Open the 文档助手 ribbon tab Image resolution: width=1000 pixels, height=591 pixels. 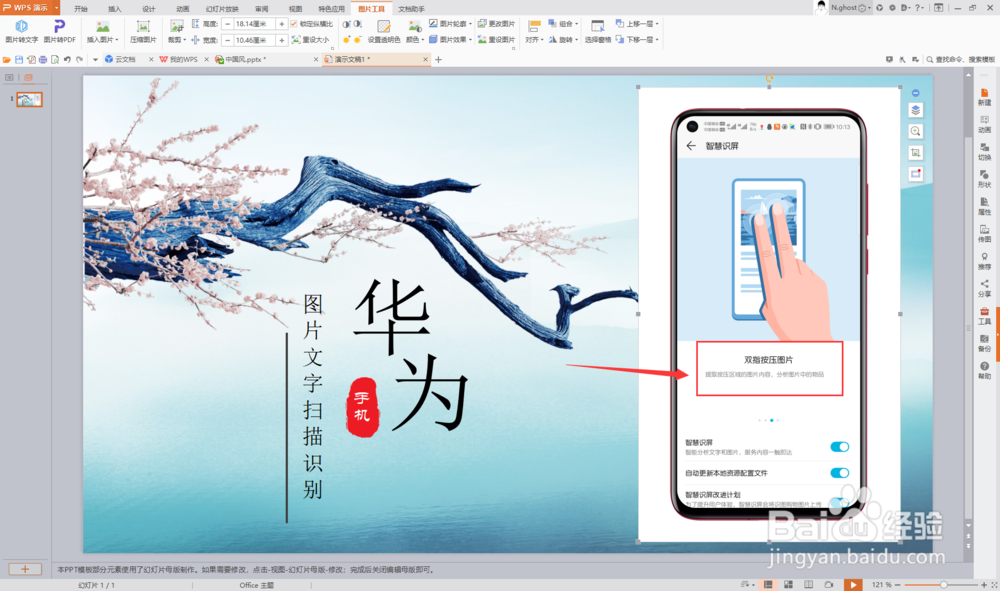pos(411,9)
